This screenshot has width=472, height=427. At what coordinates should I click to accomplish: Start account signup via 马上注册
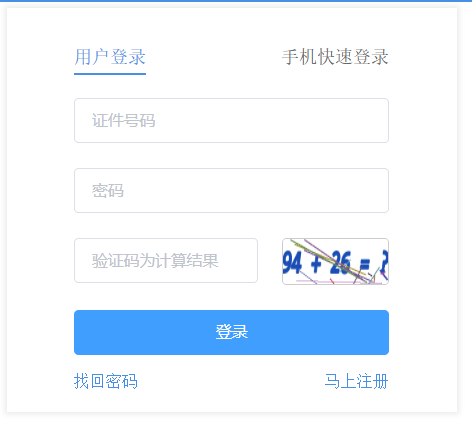[x=357, y=381]
